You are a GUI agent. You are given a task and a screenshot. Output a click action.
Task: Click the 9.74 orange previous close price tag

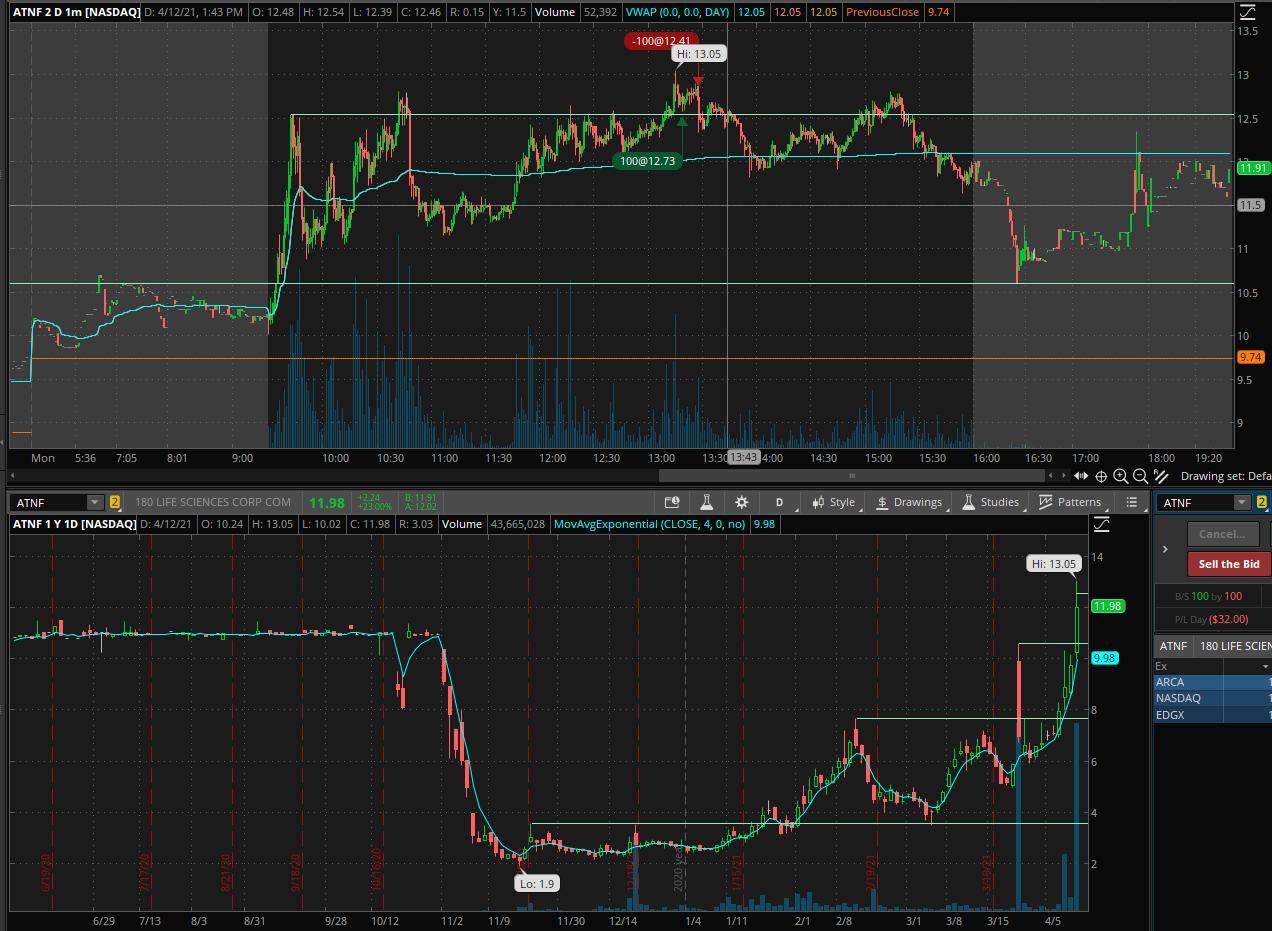tap(1250, 357)
